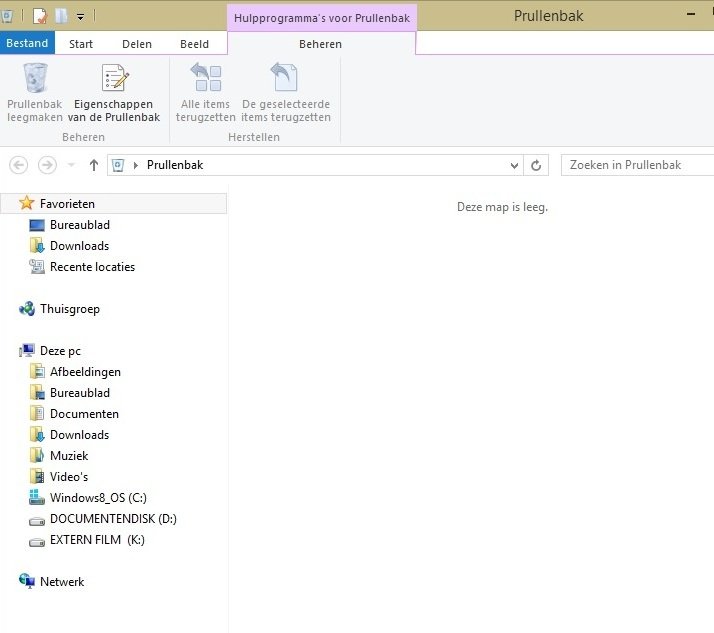Open the address bar history dropdown

pos(514,165)
